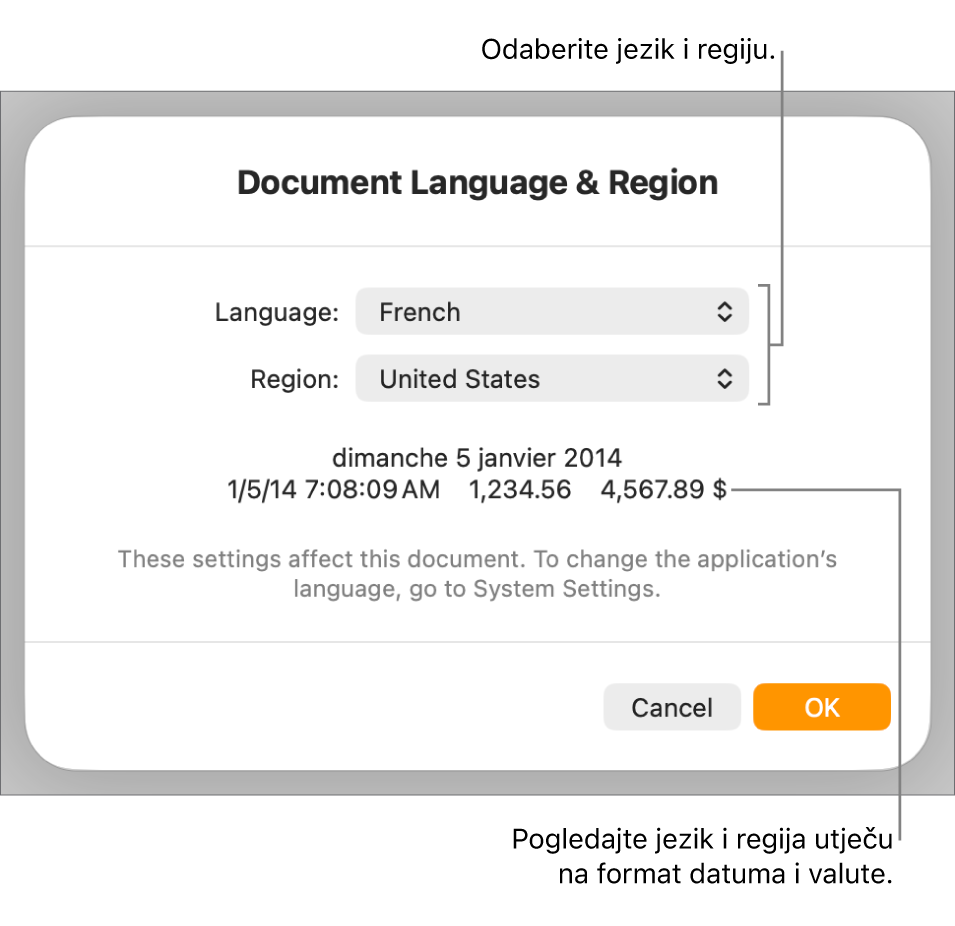
Task: Click the chevron icon on the Region selector
Action: [727, 378]
